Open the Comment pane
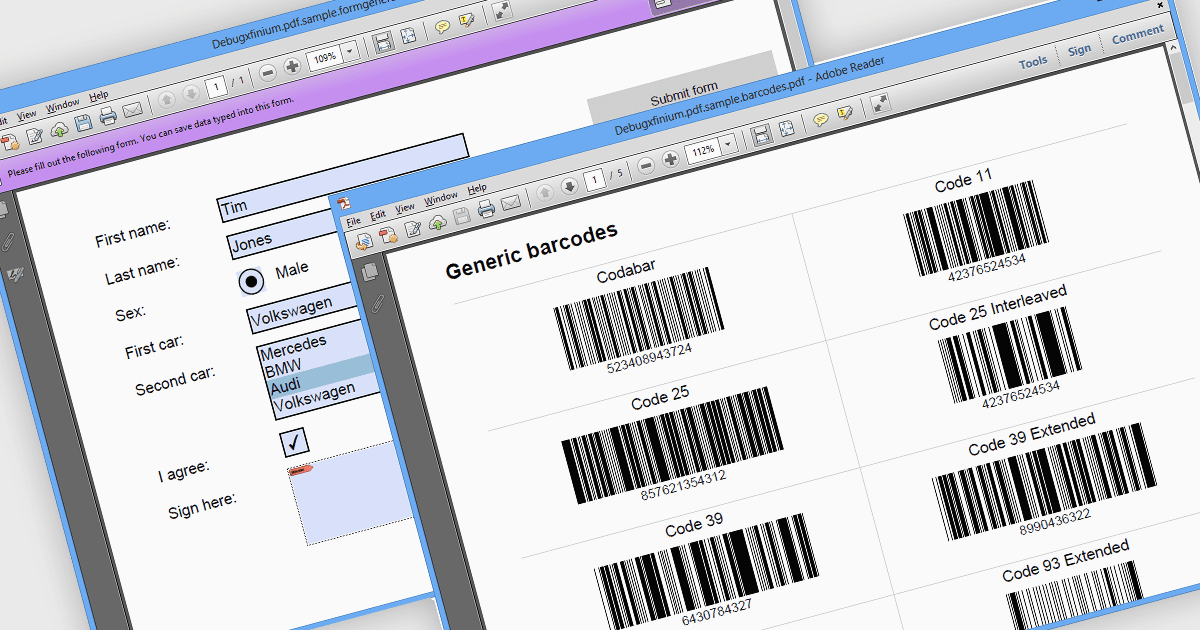 click(1138, 36)
